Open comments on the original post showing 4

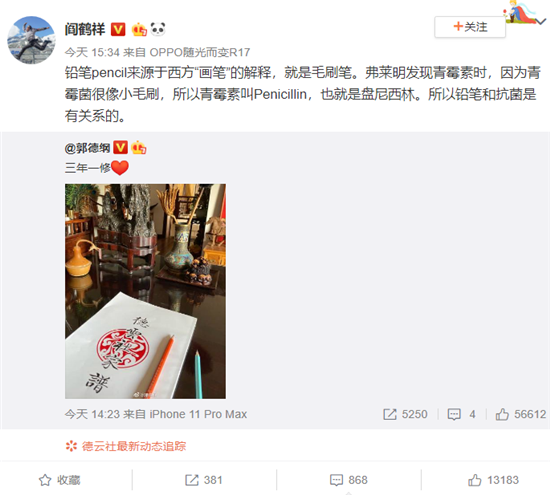[x=462, y=414]
